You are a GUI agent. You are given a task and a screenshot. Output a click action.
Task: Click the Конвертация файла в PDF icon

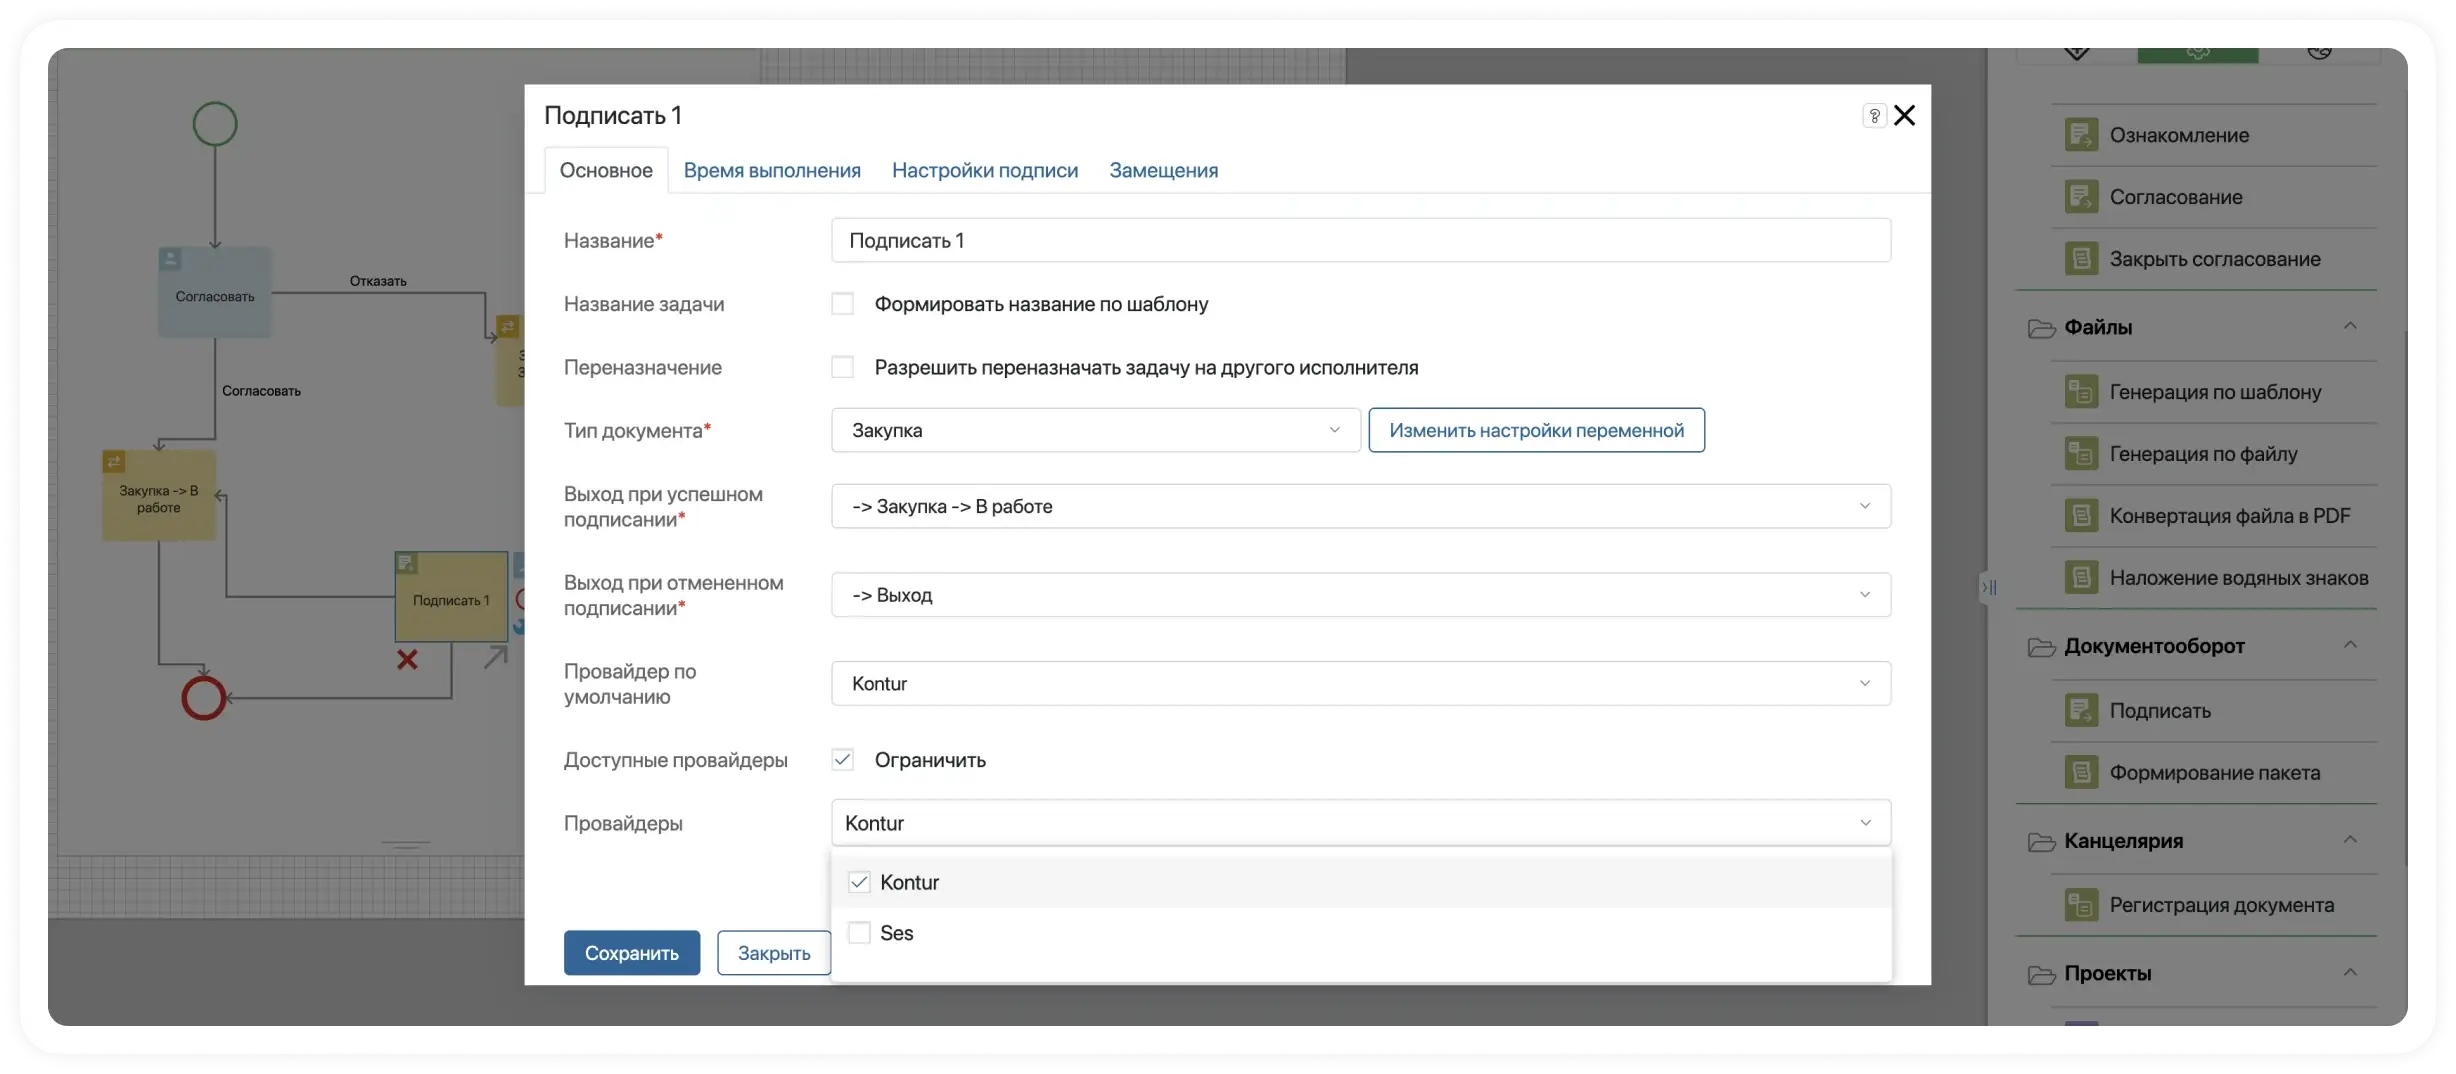click(x=2081, y=516)
